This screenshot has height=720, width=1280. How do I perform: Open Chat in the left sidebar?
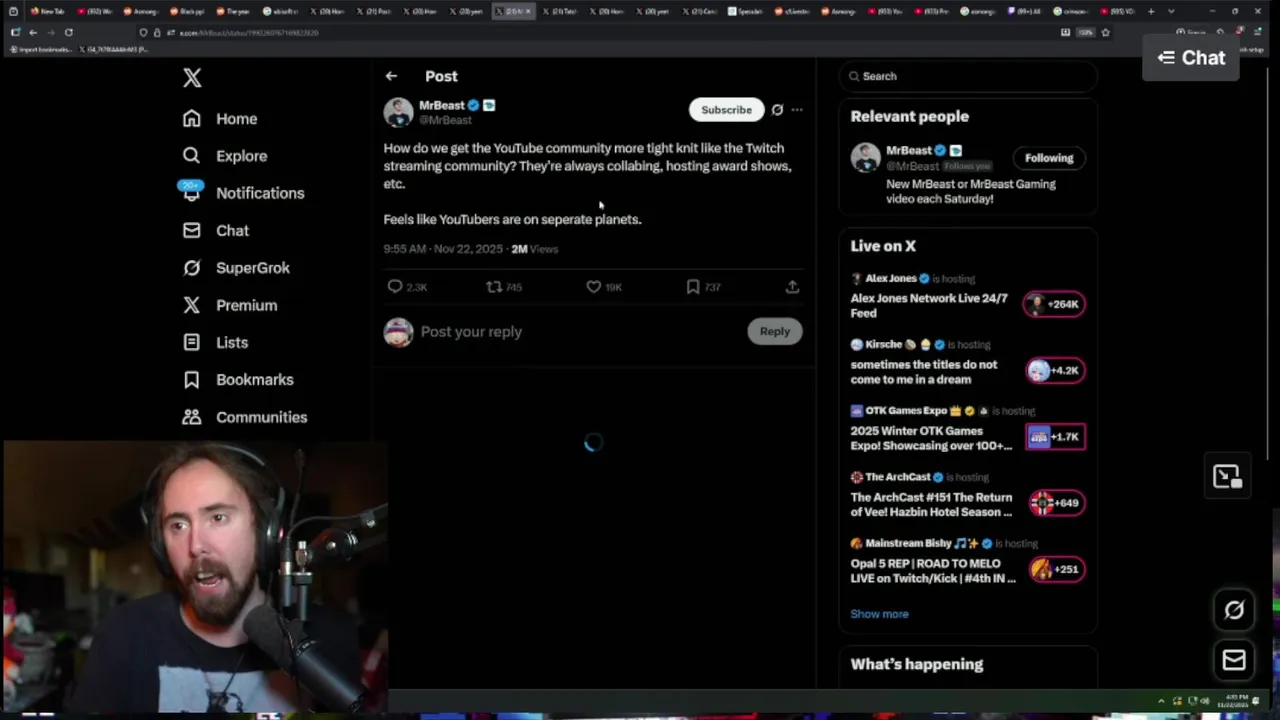coord(216,230)
